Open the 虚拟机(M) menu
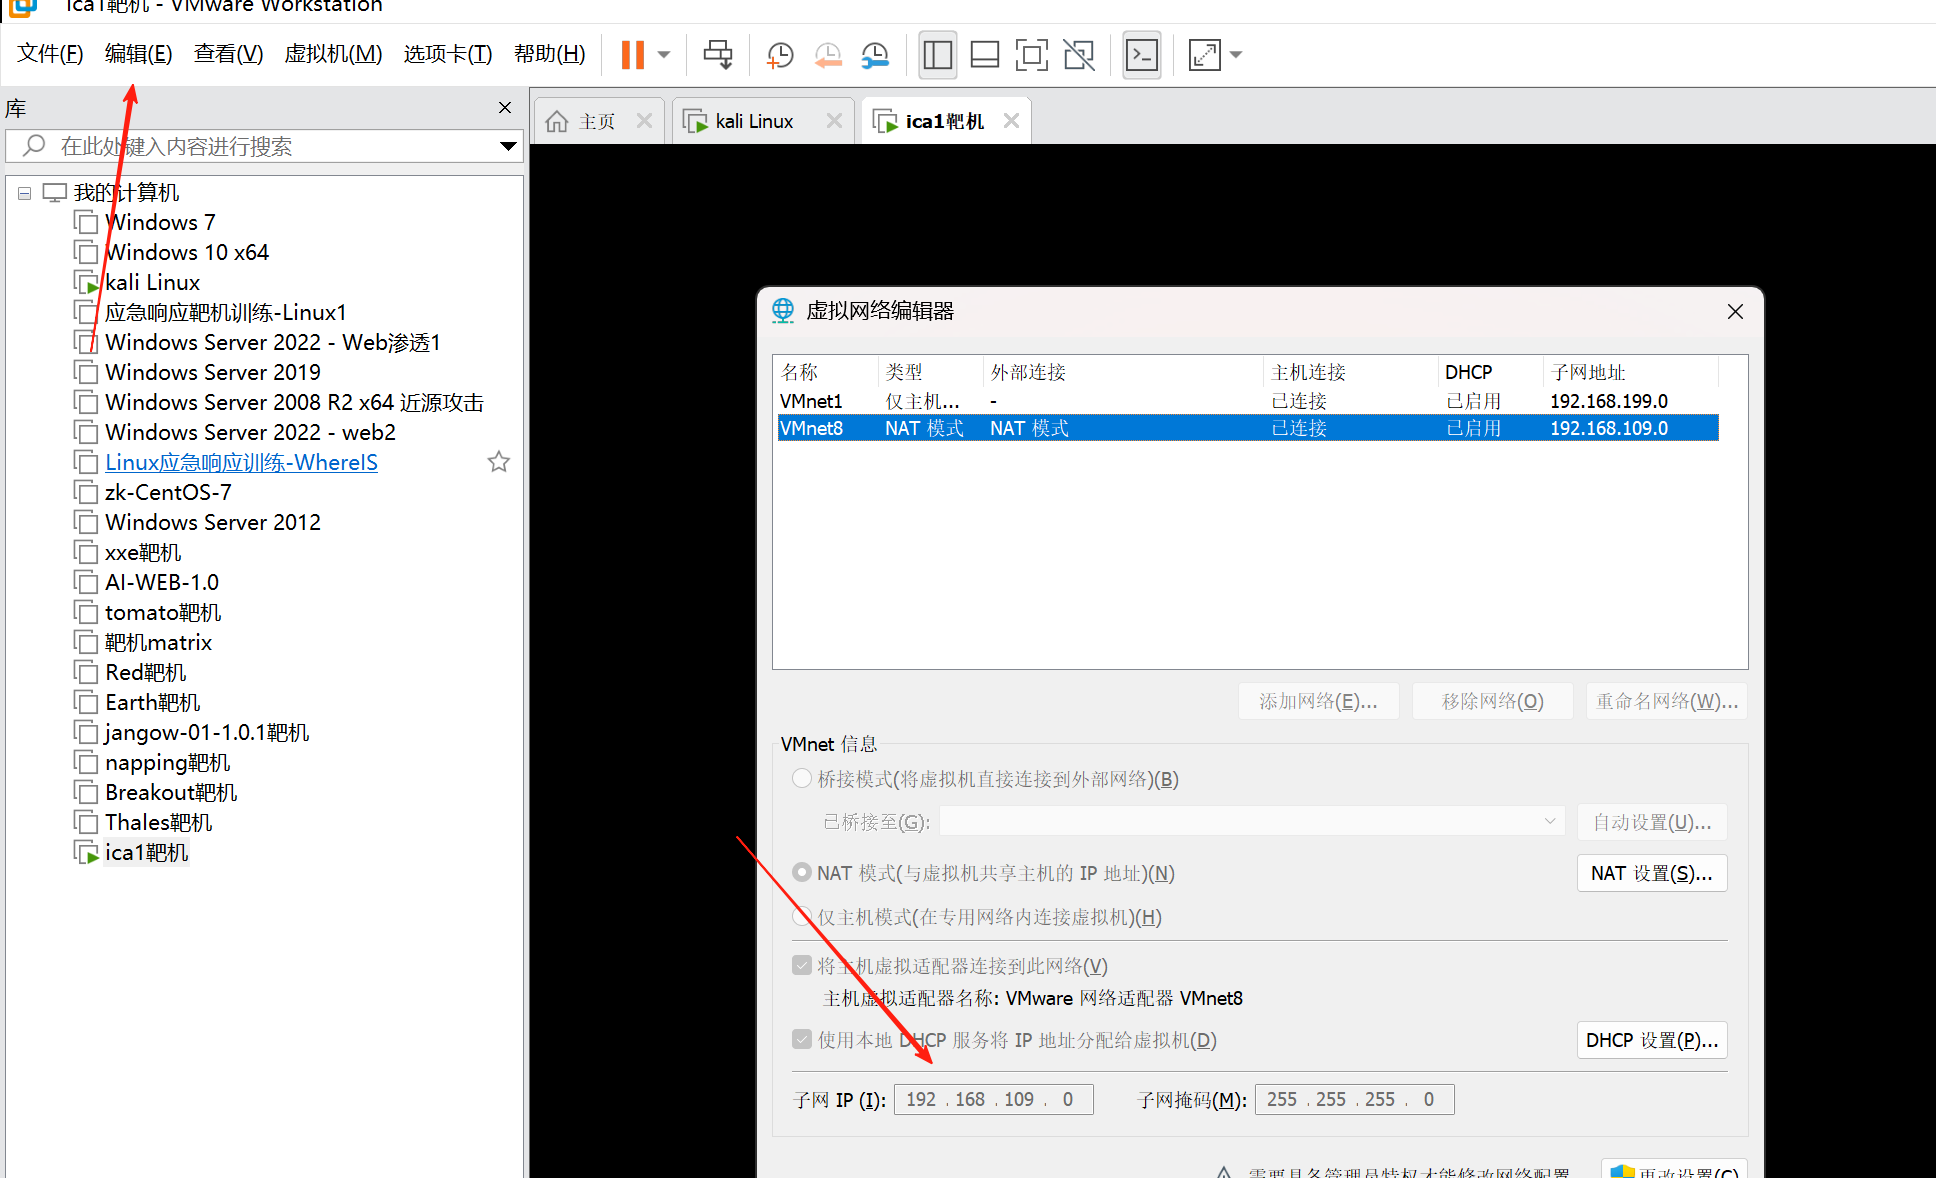The width and height of the screenshot is (1936, 1178). [x=333, y=53]
